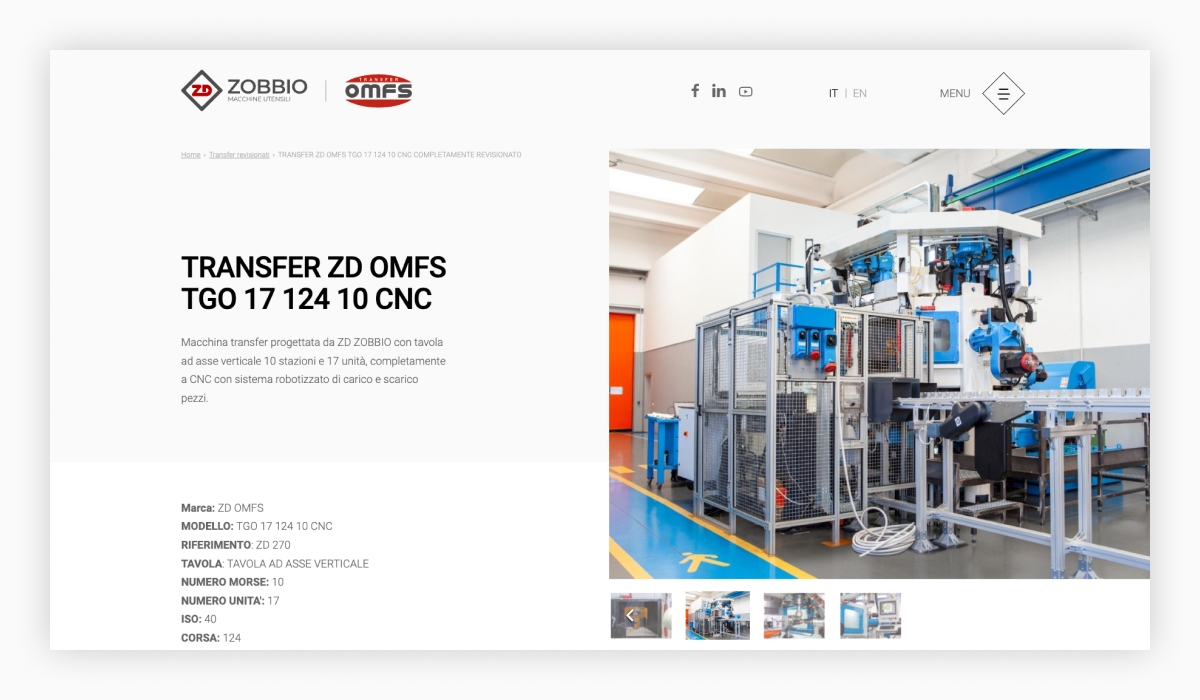Click the ZD Zobbio logo

click(x=244, y=90)
